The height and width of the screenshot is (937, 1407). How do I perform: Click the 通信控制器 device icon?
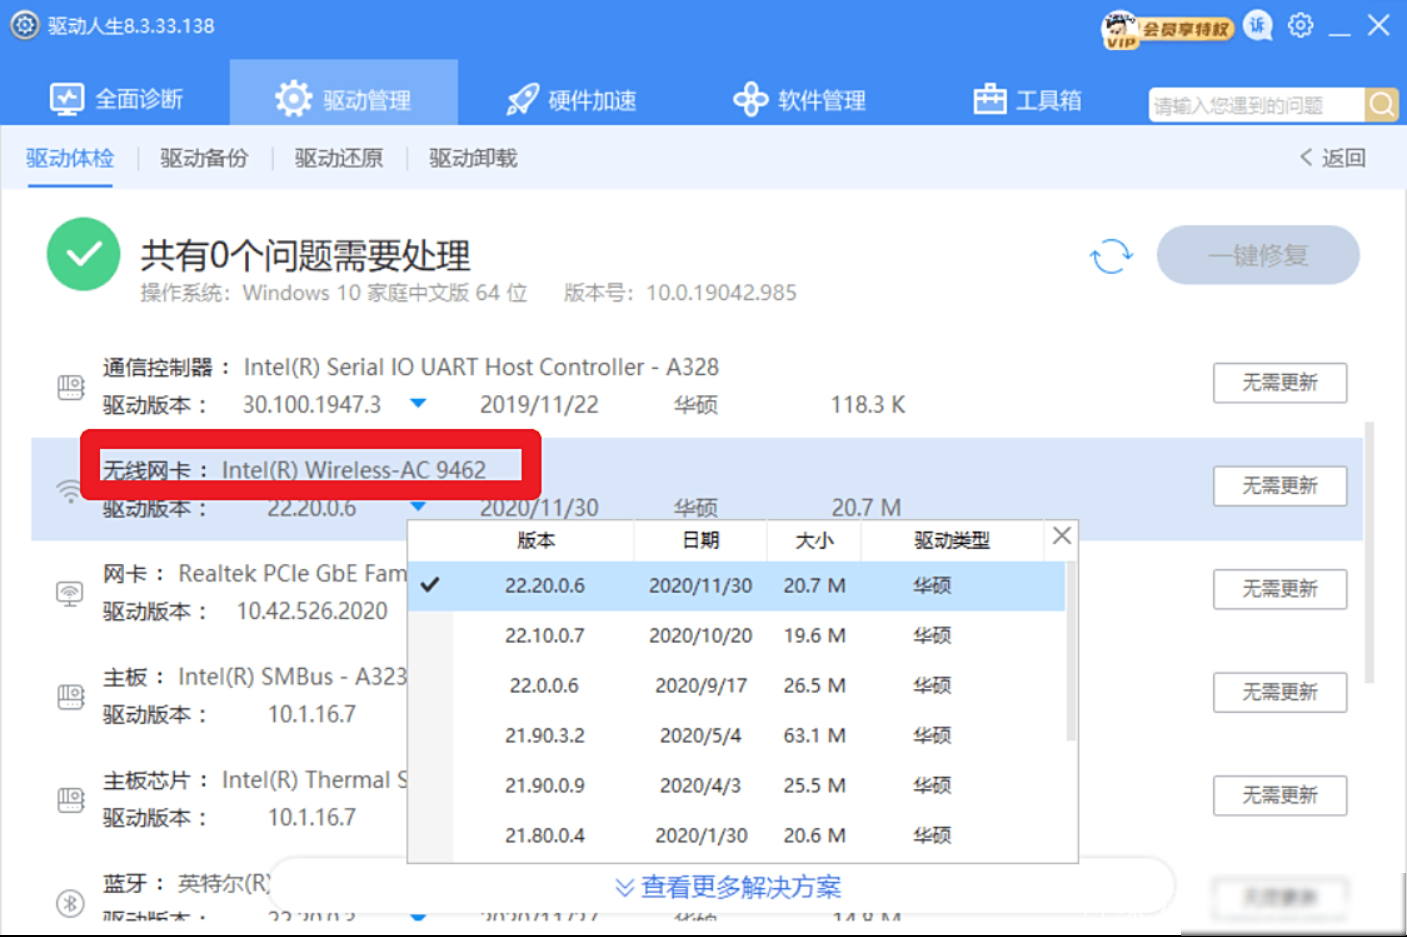(x=70, y=387)
